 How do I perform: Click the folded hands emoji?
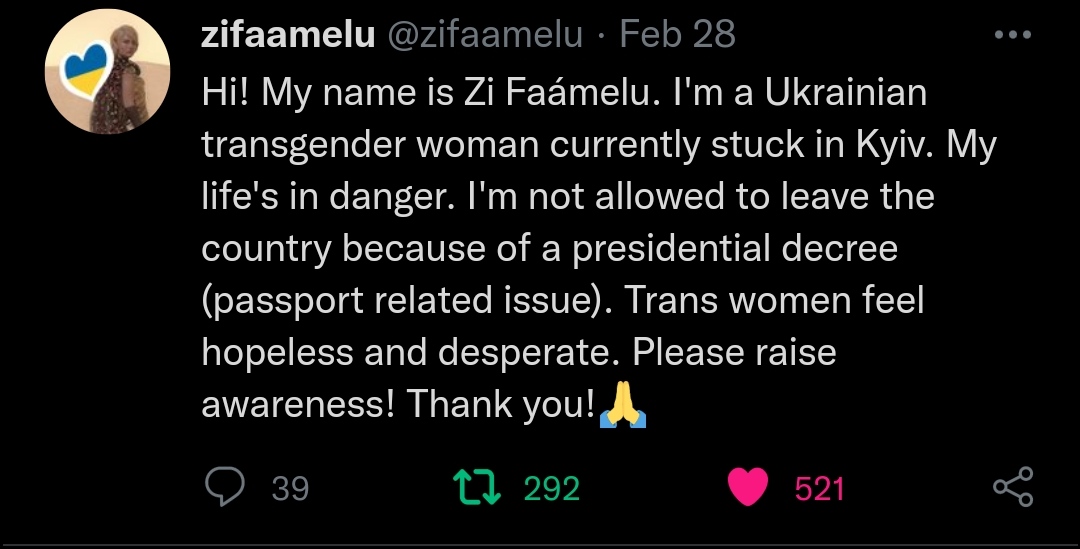(x=623, y=406)
